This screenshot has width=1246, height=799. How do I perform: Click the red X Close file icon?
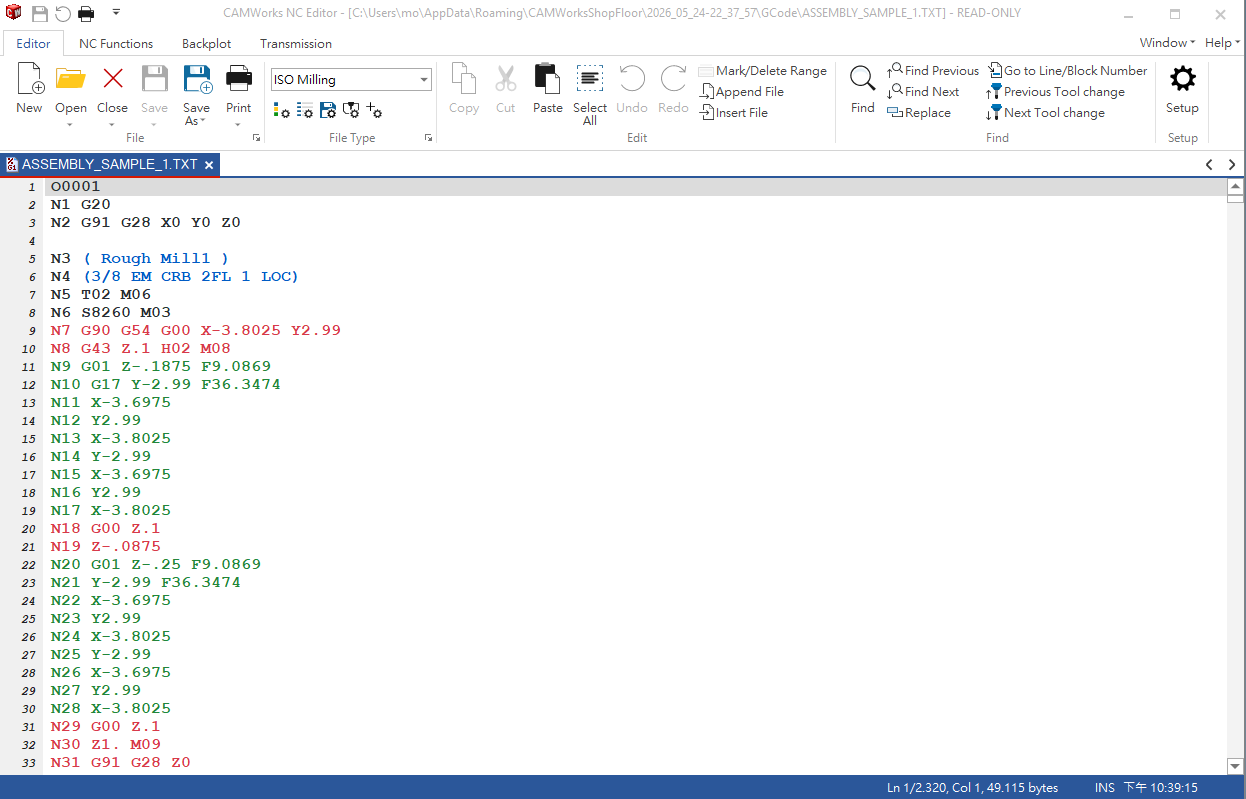[112, 79]
